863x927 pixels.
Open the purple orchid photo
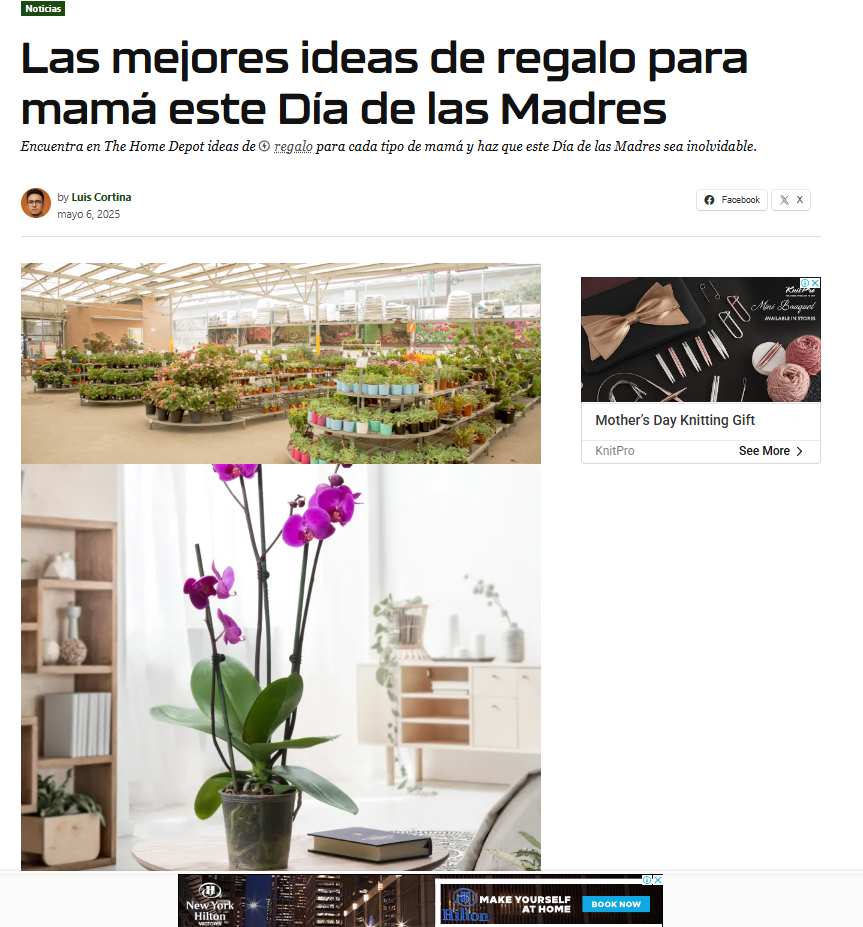281,667
